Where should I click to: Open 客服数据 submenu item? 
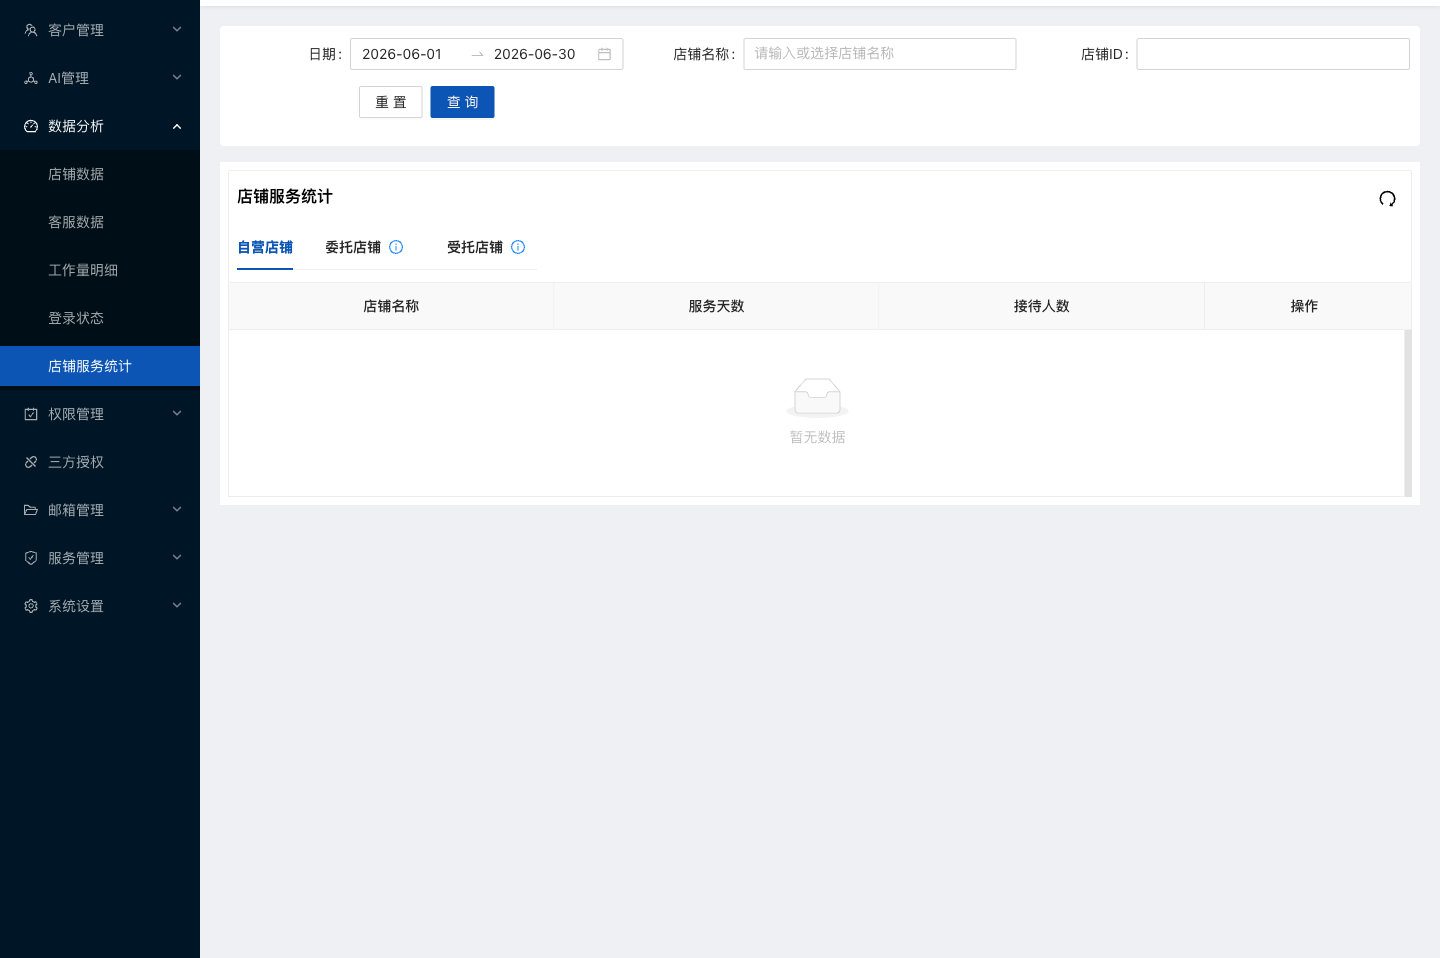click(100, 222)
